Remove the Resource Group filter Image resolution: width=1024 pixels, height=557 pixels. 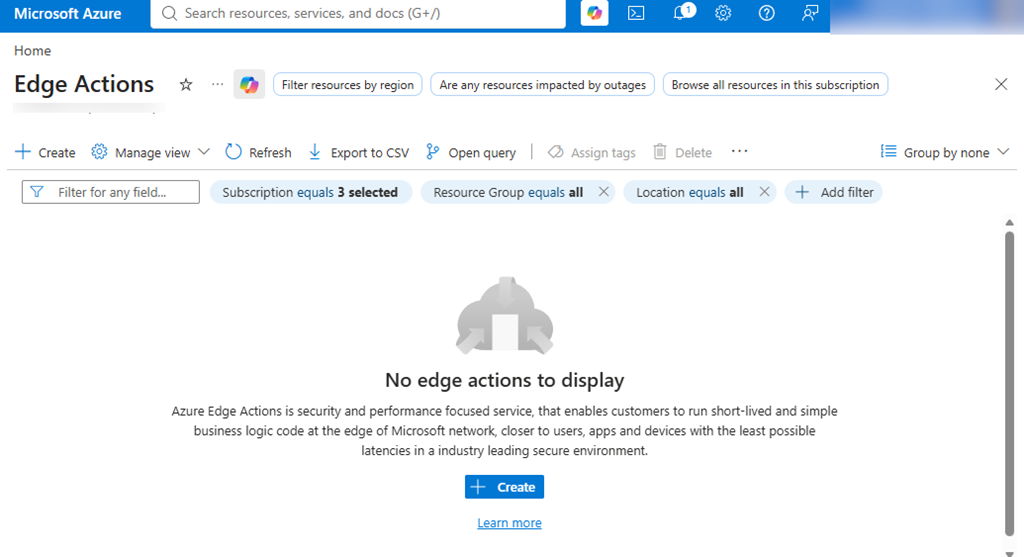(603, 192)
